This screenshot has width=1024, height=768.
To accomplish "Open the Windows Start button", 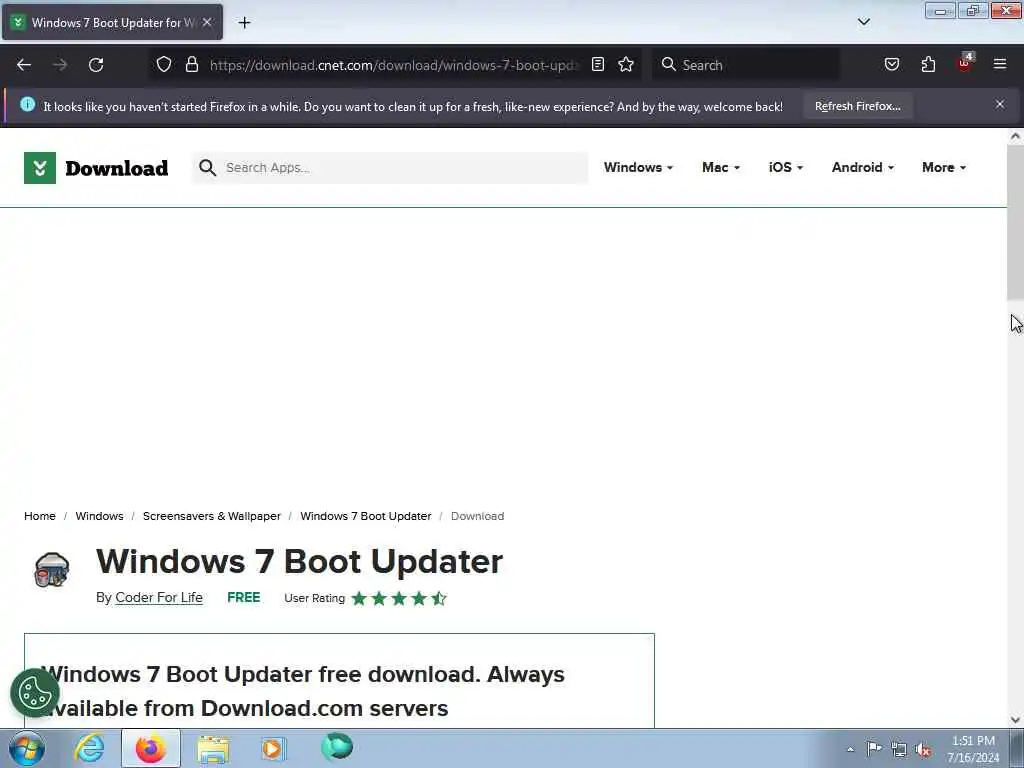I will tap(27, 748).
